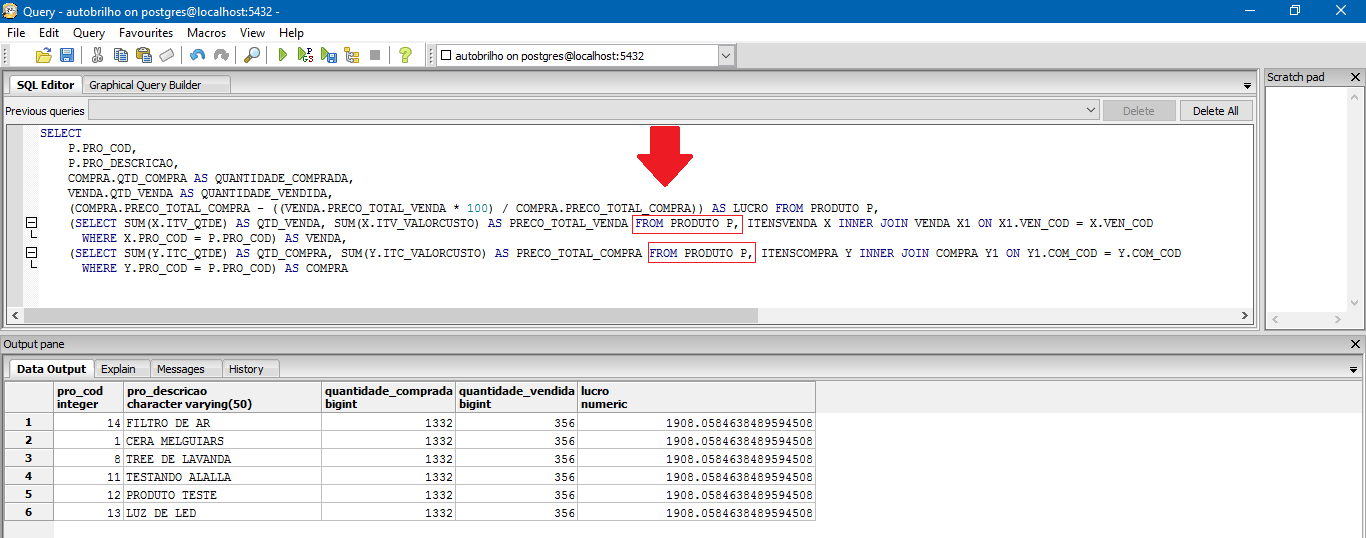Click the Copy icon in toolbar
This screenshot has width=1366, height=538.
coord(121,56)
